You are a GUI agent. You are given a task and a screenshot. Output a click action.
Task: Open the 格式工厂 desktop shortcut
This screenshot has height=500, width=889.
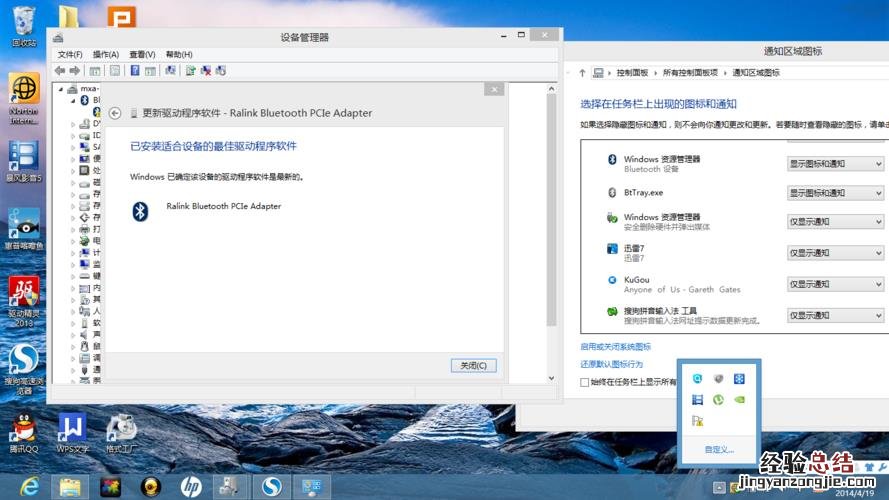(121, 434)
